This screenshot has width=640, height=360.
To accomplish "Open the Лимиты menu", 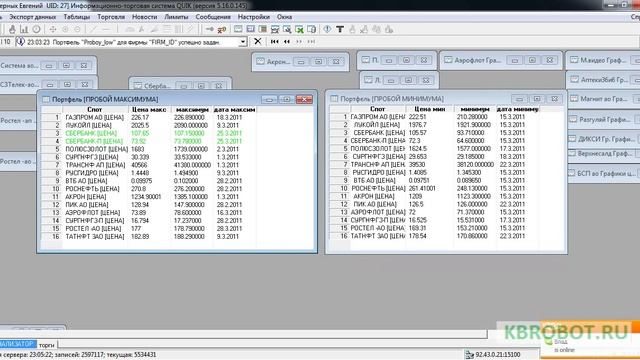I will click(176, 17).
